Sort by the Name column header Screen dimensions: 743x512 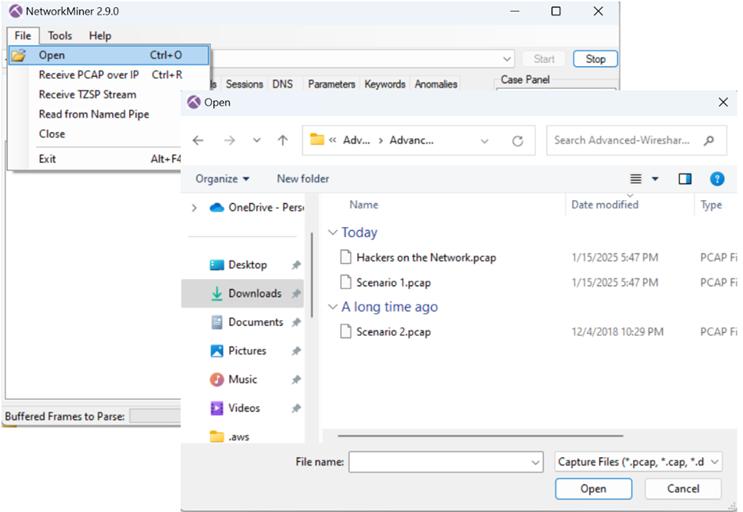click(363, 205)
